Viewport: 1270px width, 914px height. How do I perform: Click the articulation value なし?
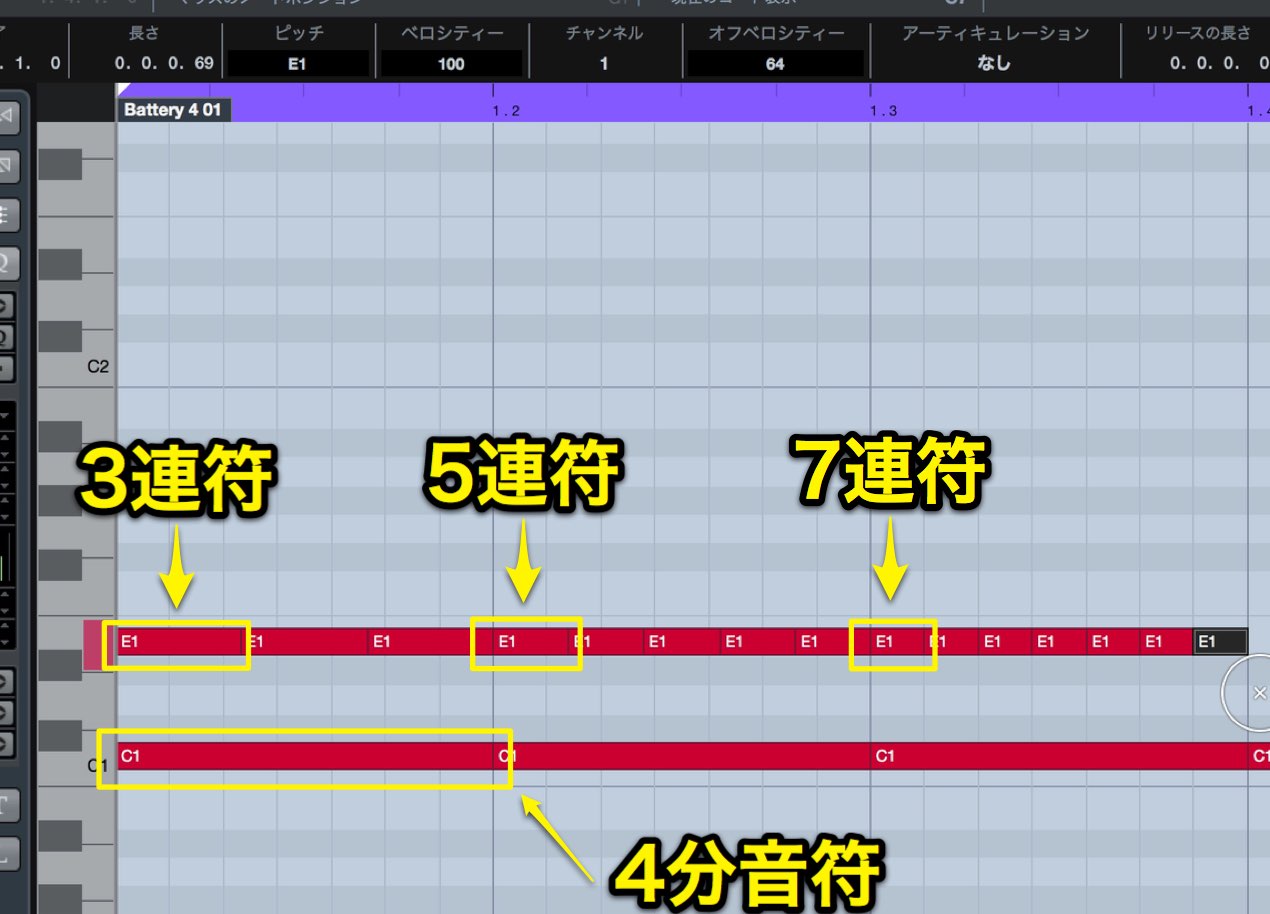pyautogui.click(x=994, y=64)
